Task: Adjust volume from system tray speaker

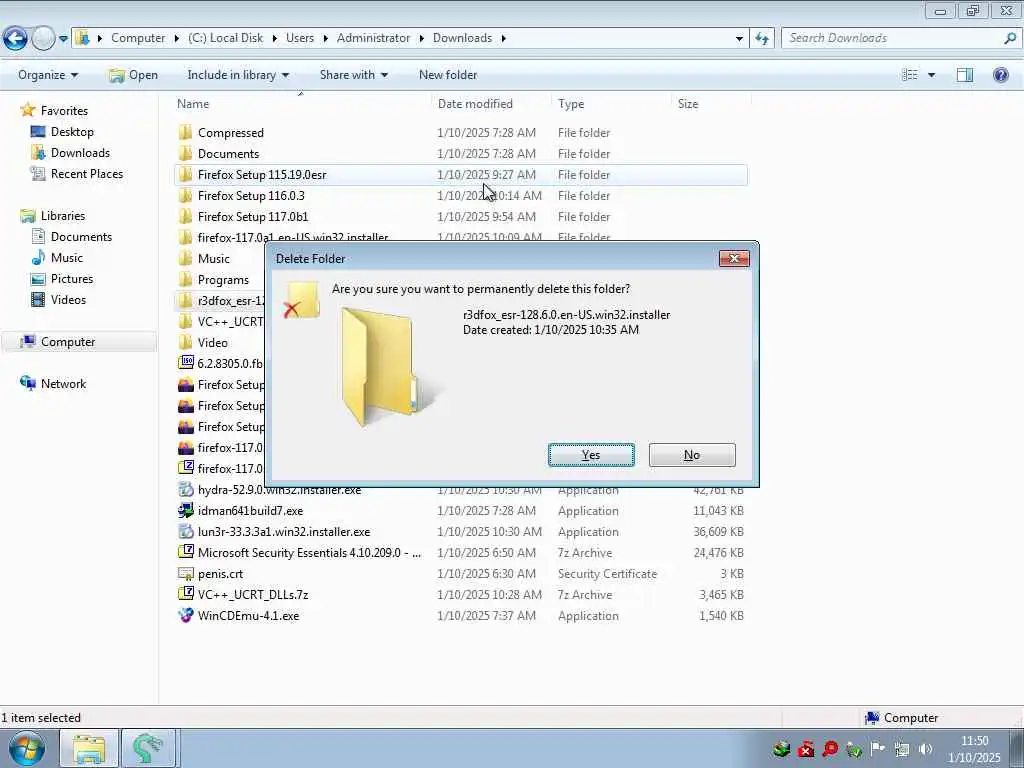Action: click(925, 749)
